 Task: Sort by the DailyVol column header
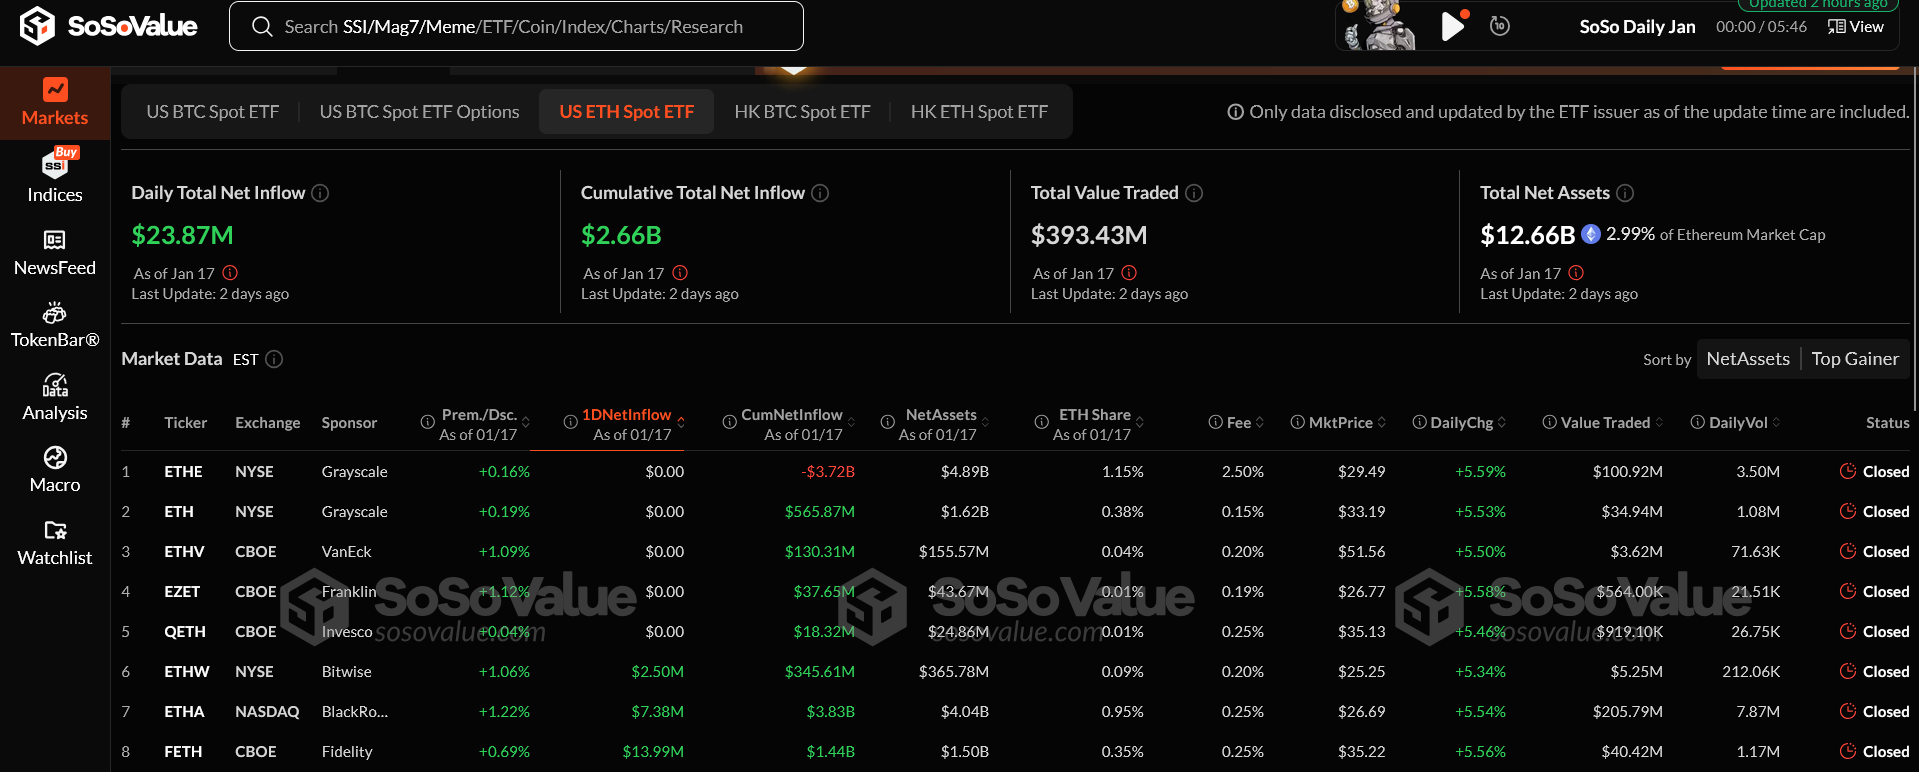1735,423
